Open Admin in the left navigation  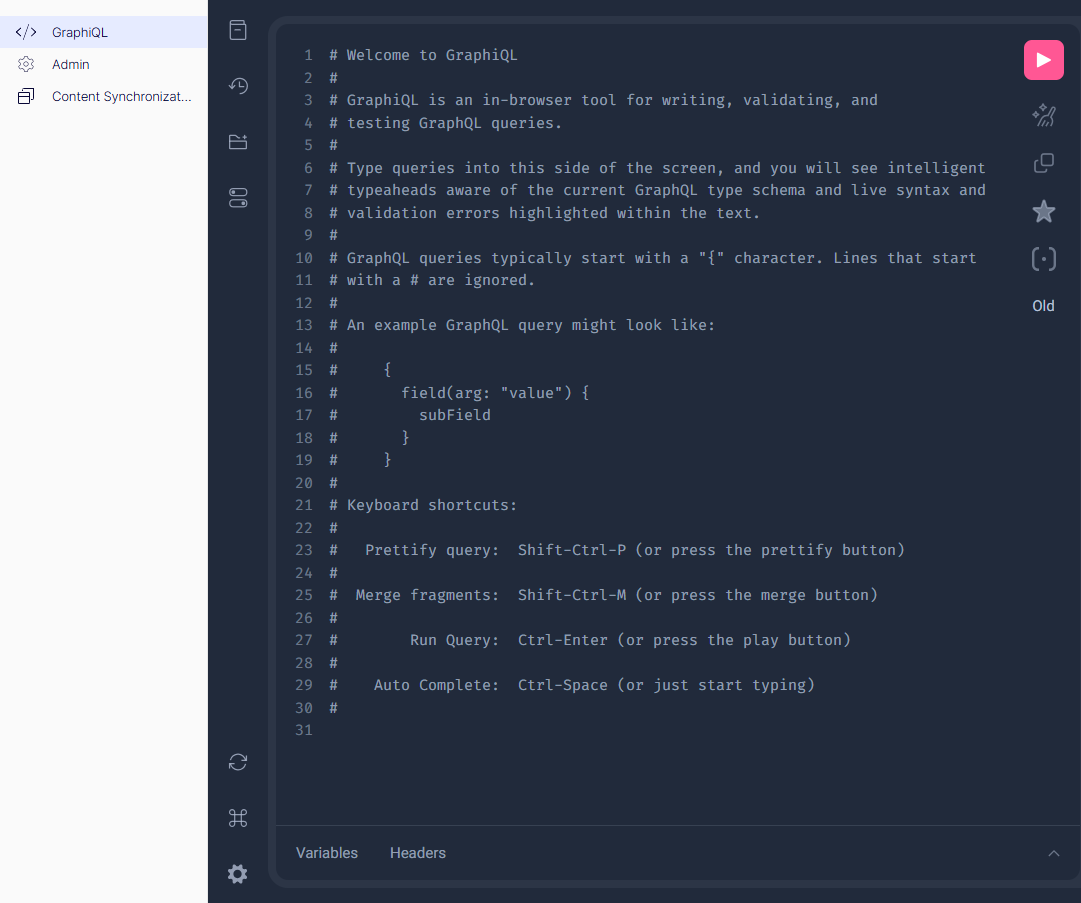(103, 64)
